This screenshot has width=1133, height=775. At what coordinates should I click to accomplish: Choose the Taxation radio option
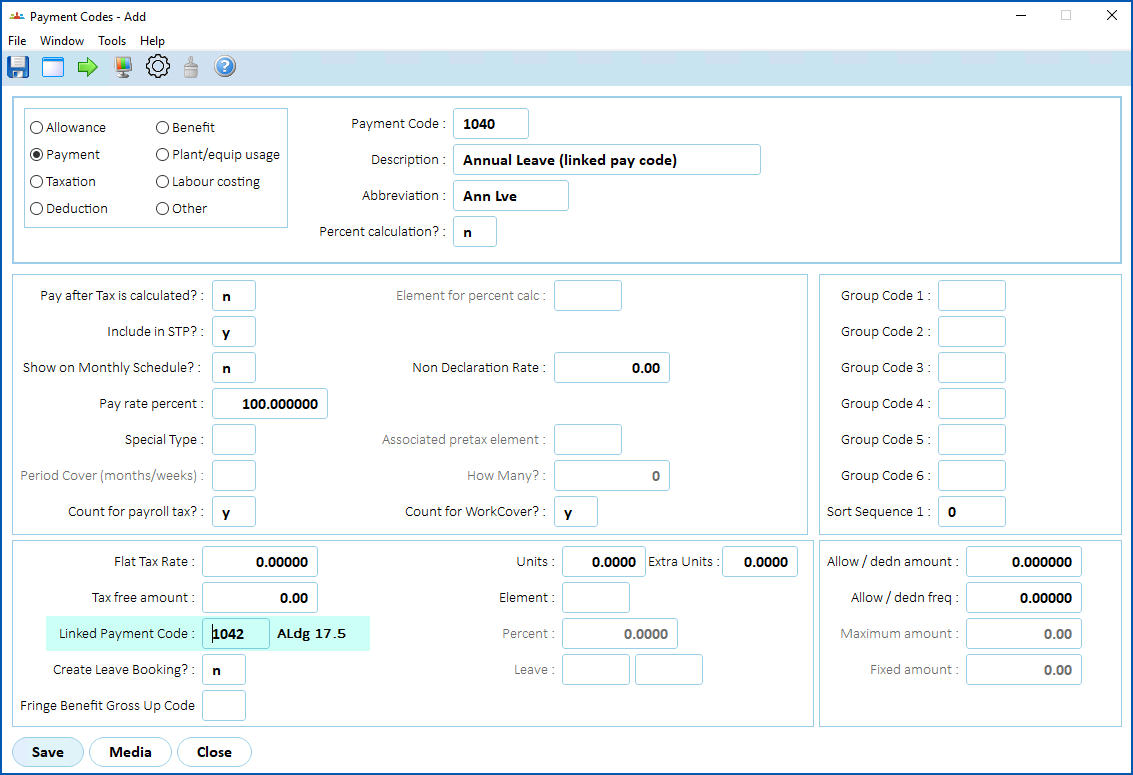(x=37, y=182)
